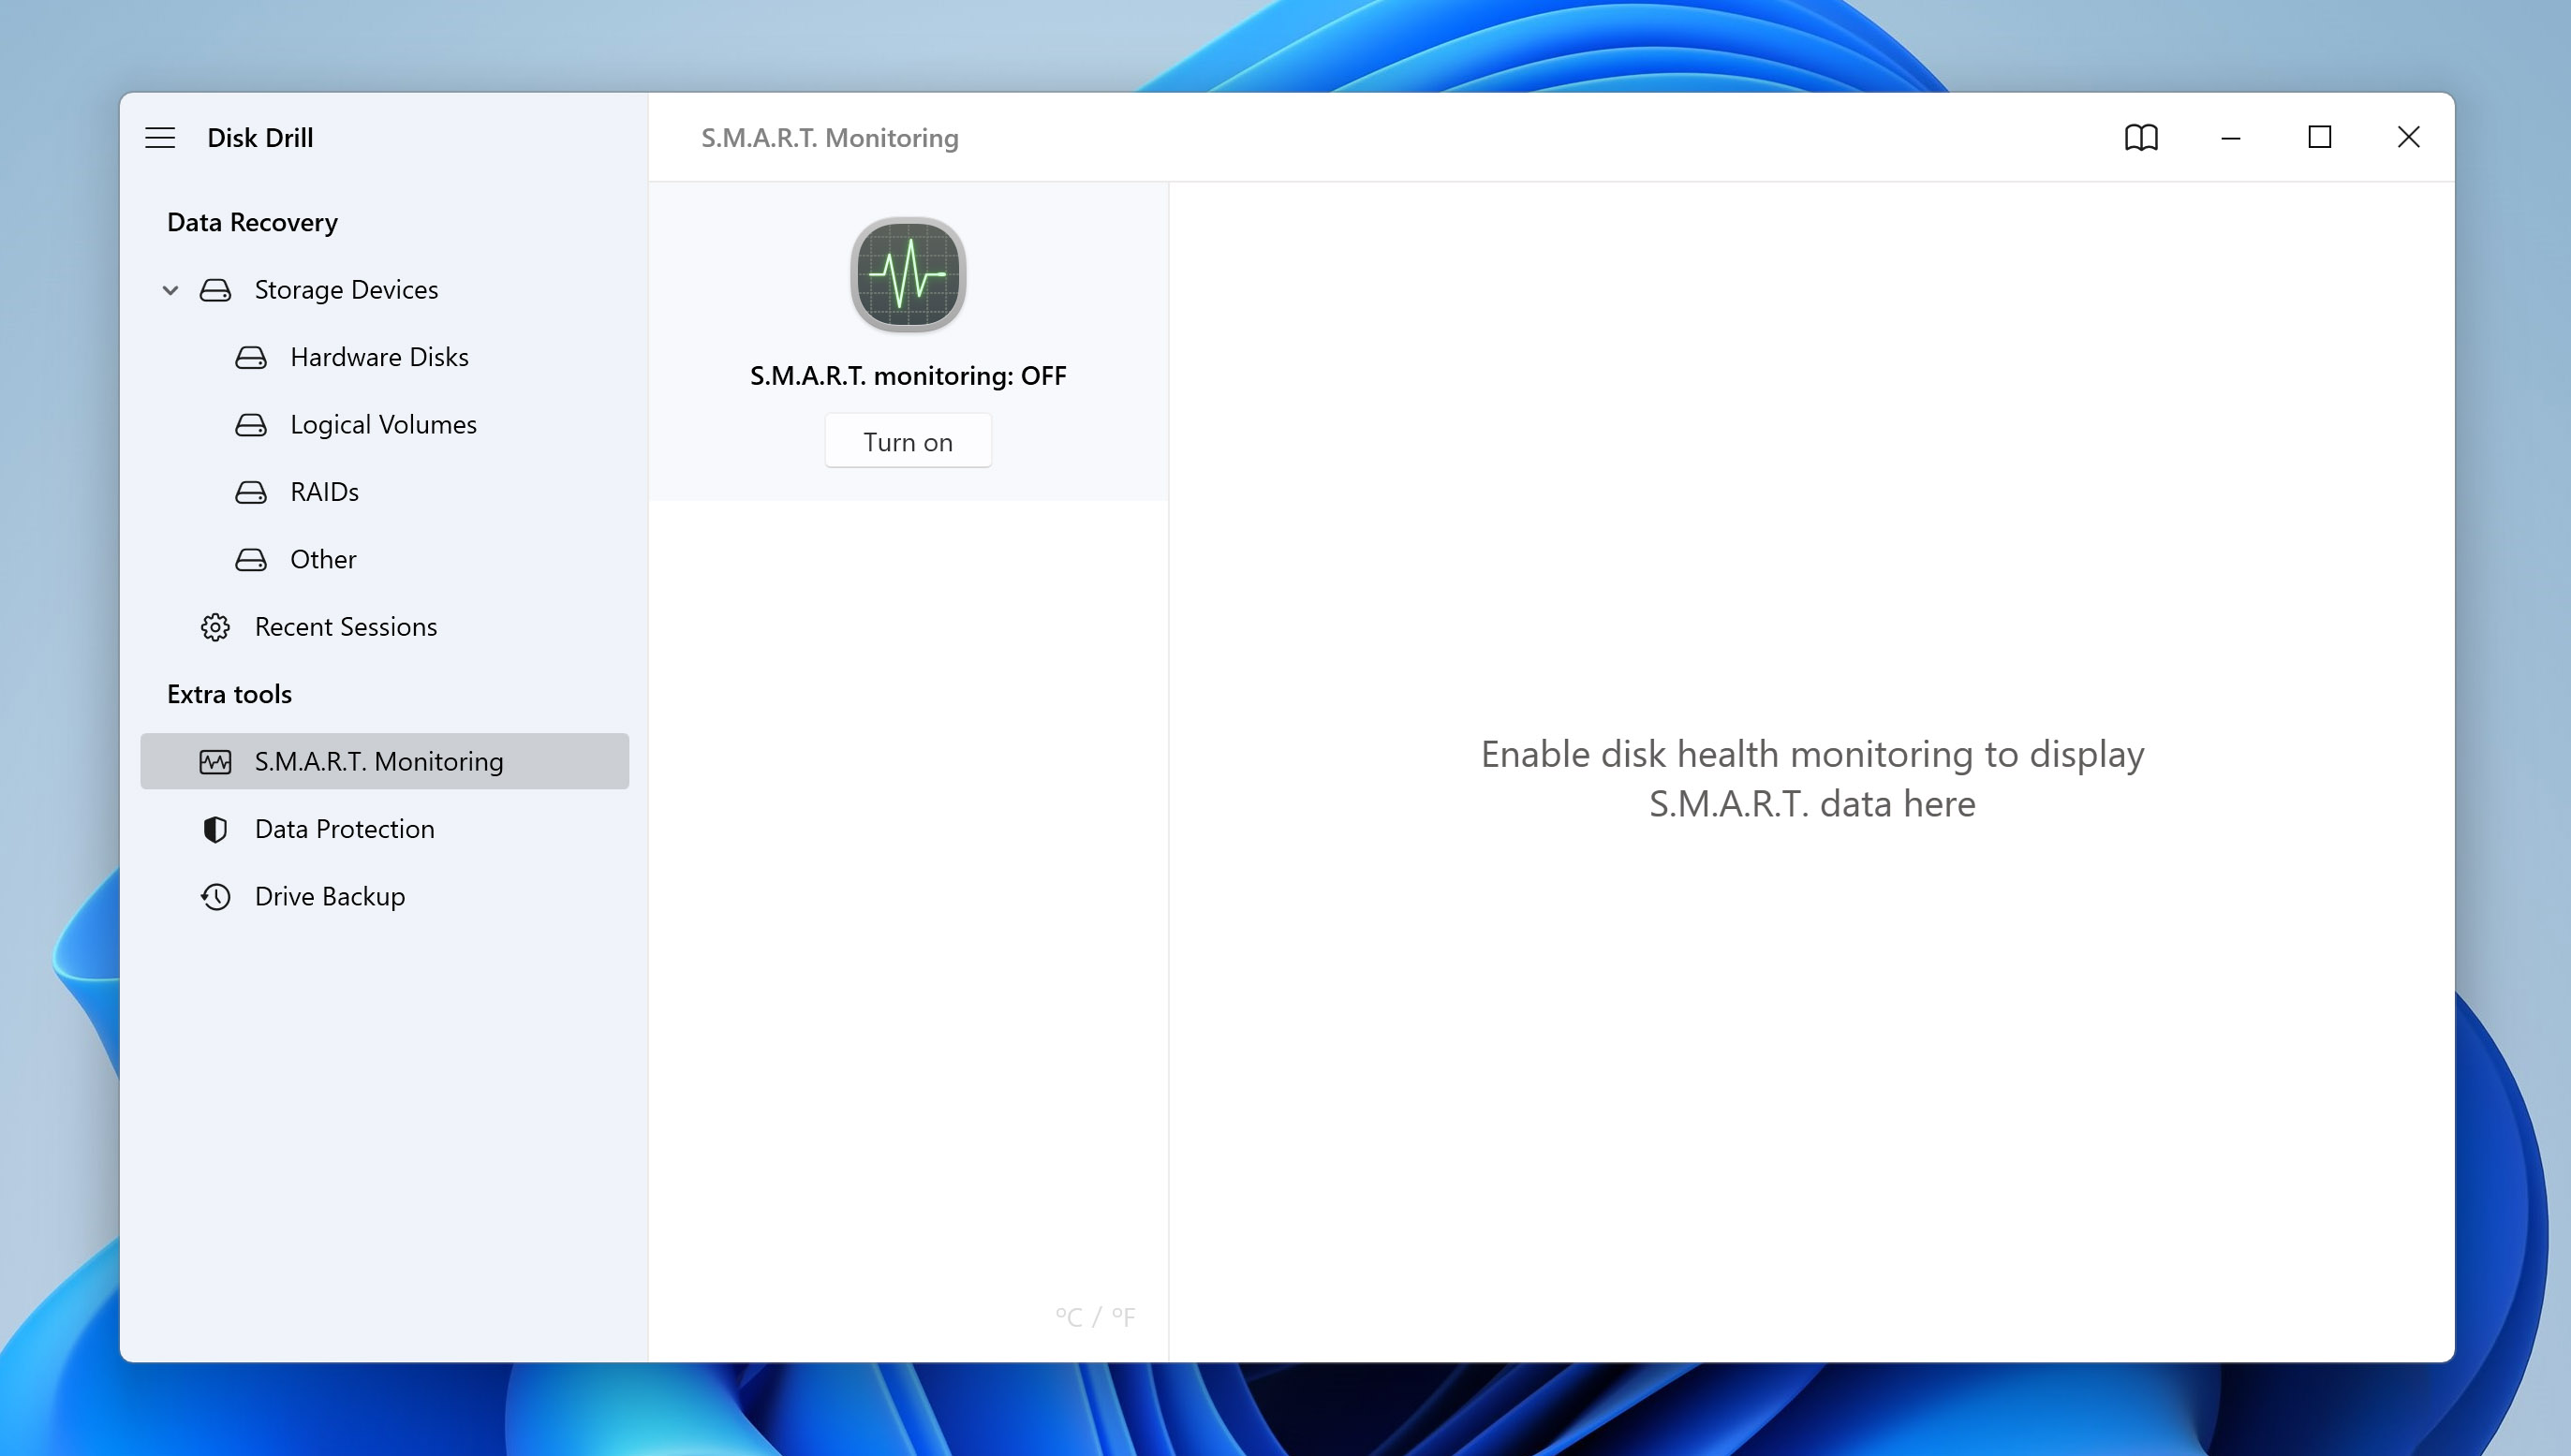Select the RAIDs drive icon
This screenshot has width=2571, height=1456.
pos(251,492)
